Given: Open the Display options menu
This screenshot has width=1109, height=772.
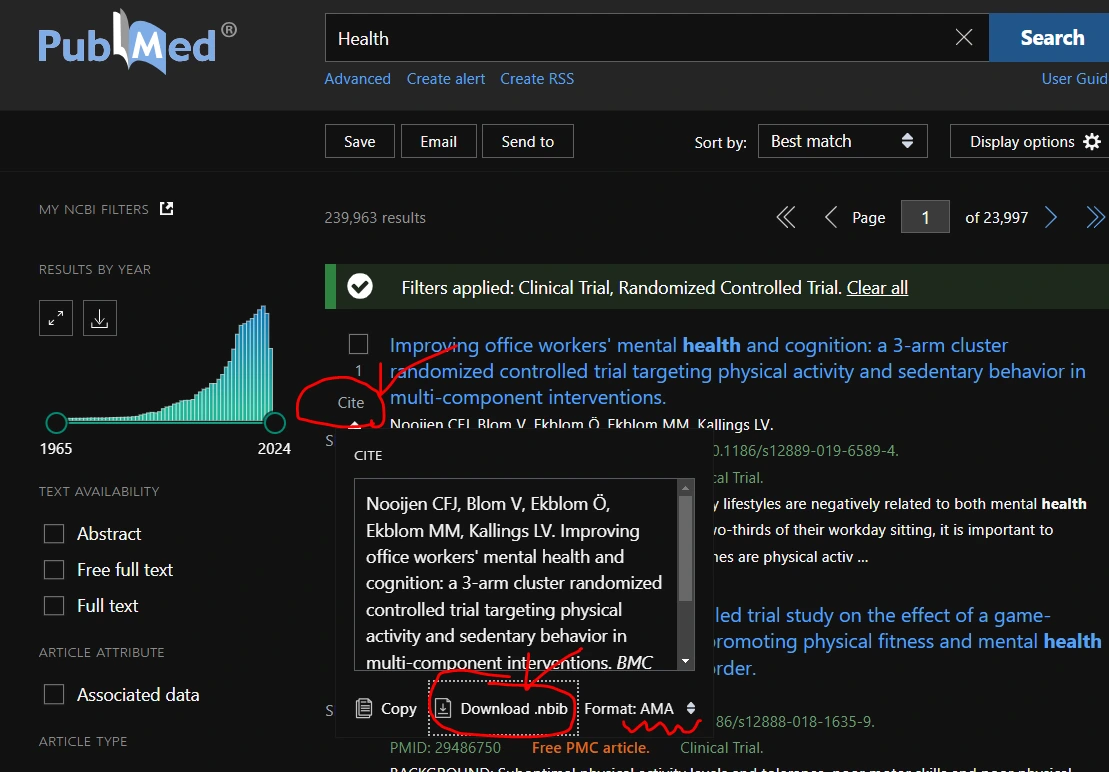Looking at the screenshot, I should (1032, 141).
